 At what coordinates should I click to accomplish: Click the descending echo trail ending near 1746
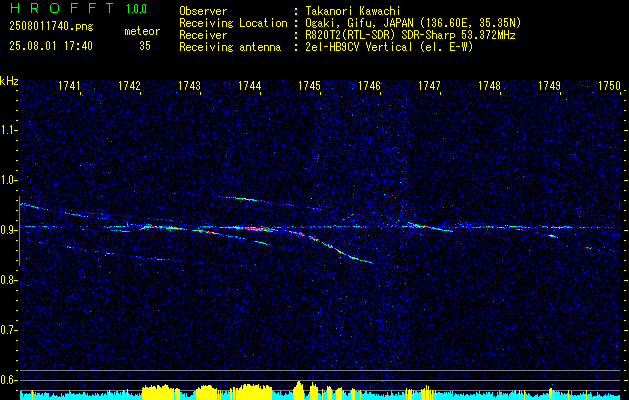[x=333, y=247]
